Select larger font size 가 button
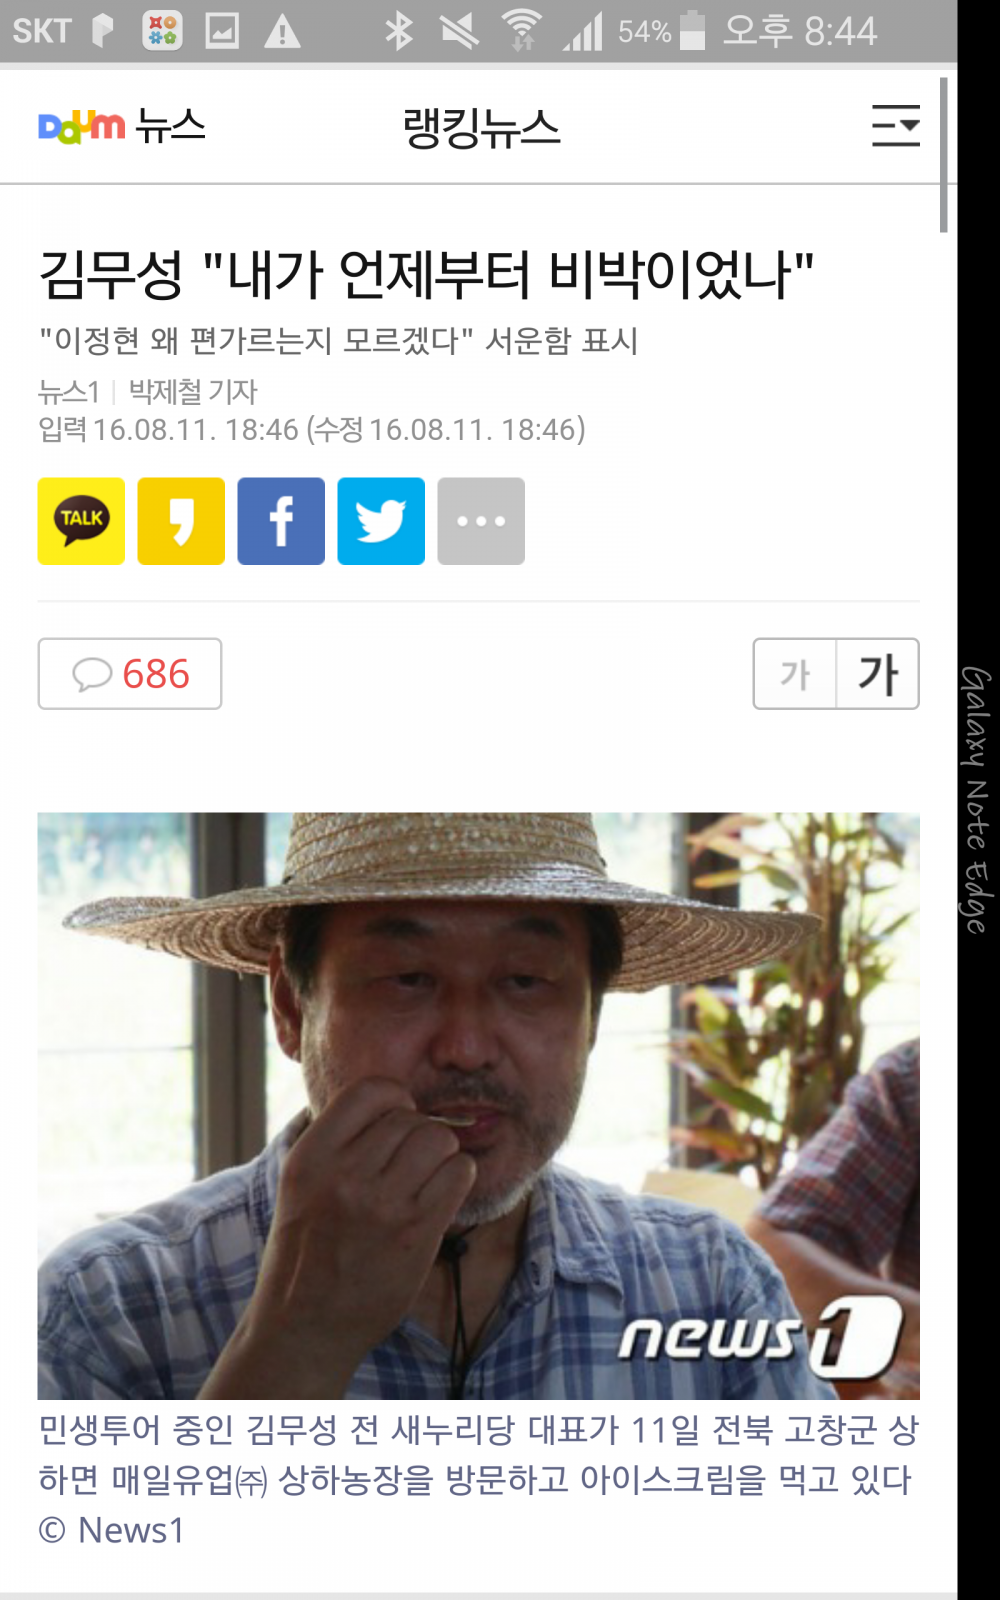The width and height of the screenshot is (1000, 1600). point(878,674)
